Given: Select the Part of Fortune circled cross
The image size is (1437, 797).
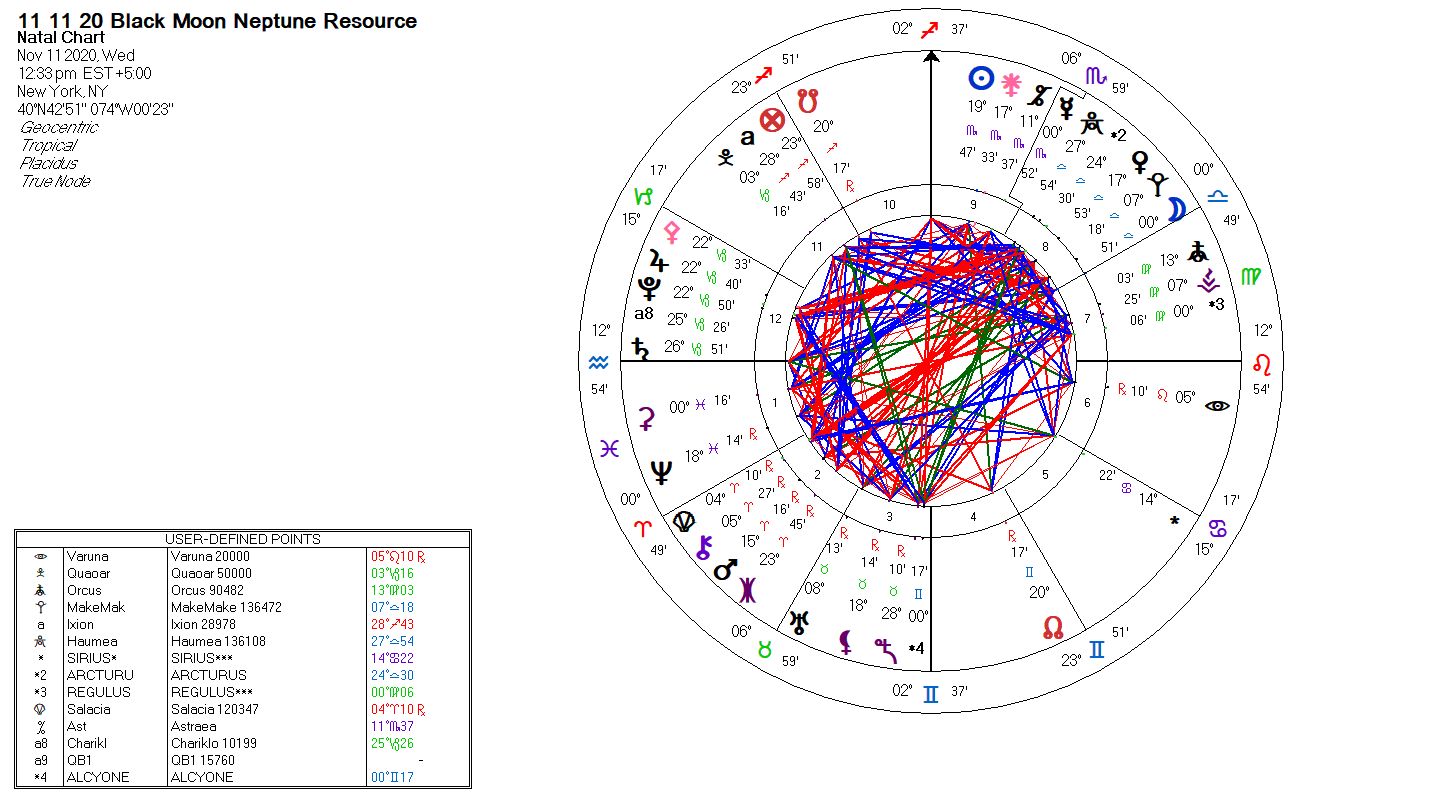Looking at the screenshot, I should 771,121.
